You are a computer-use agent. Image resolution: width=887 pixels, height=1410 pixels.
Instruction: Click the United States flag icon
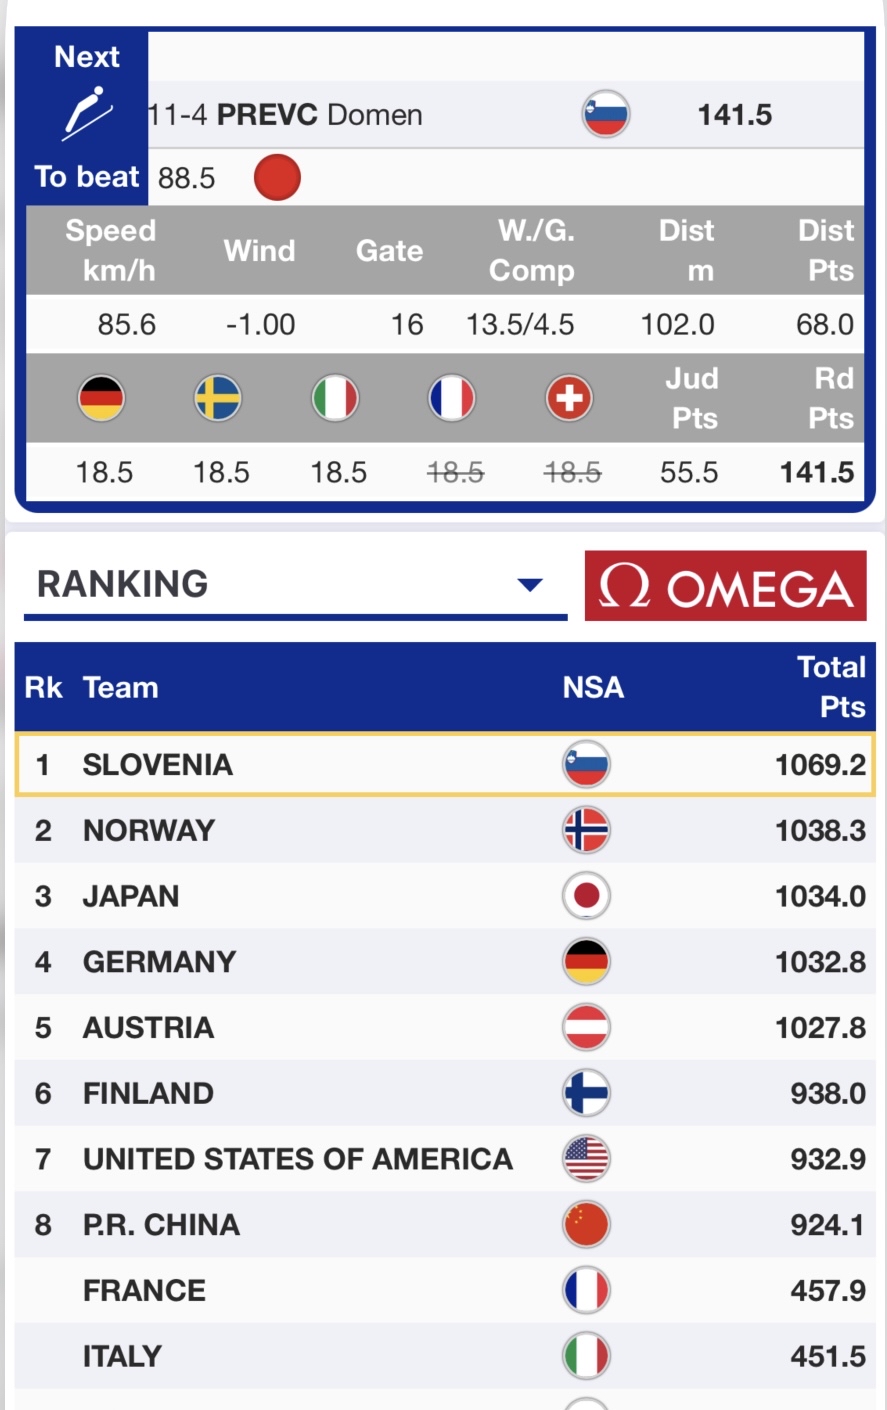point(586,1159)
